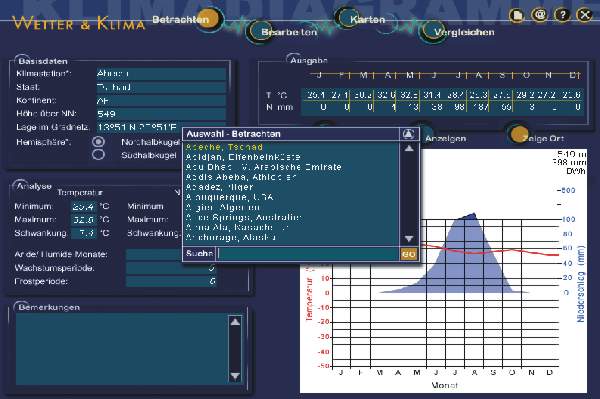Viewport: 600px width, 399px height.
Task: Select the Südhalbkugel radio button
Action: (99, 155)
